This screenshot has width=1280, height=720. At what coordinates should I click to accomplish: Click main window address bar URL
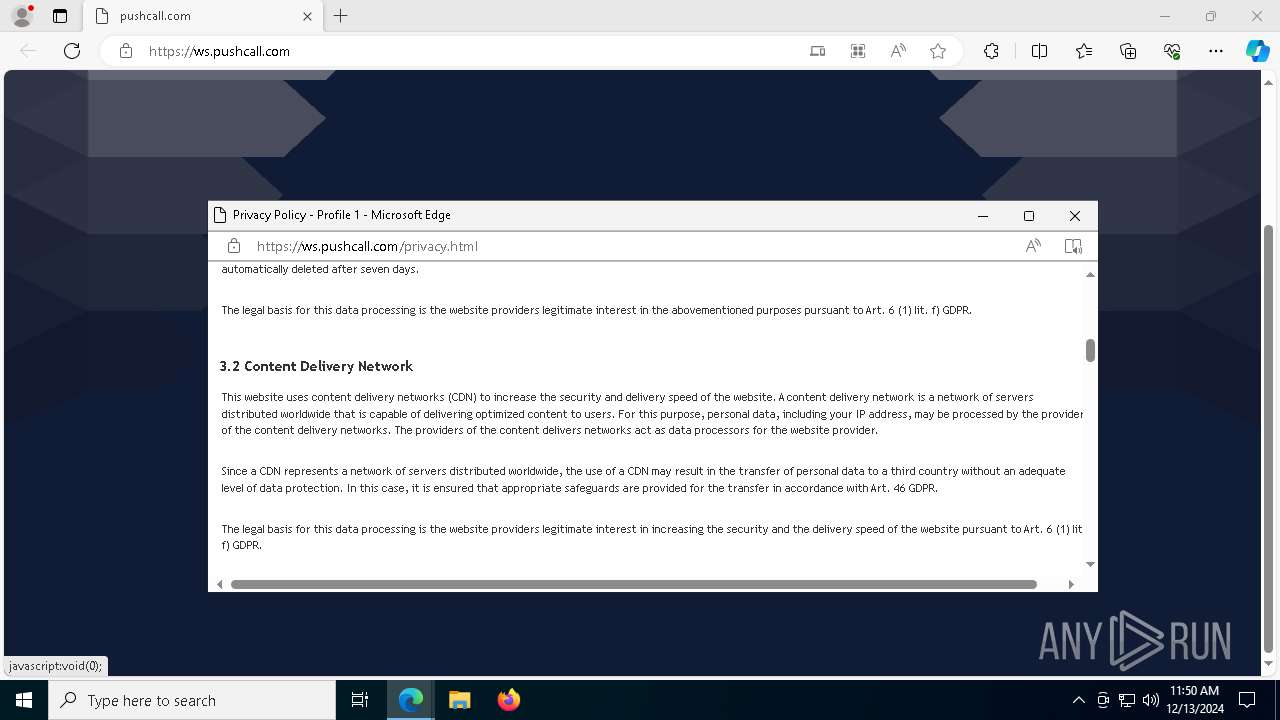(x=219, y=51)
